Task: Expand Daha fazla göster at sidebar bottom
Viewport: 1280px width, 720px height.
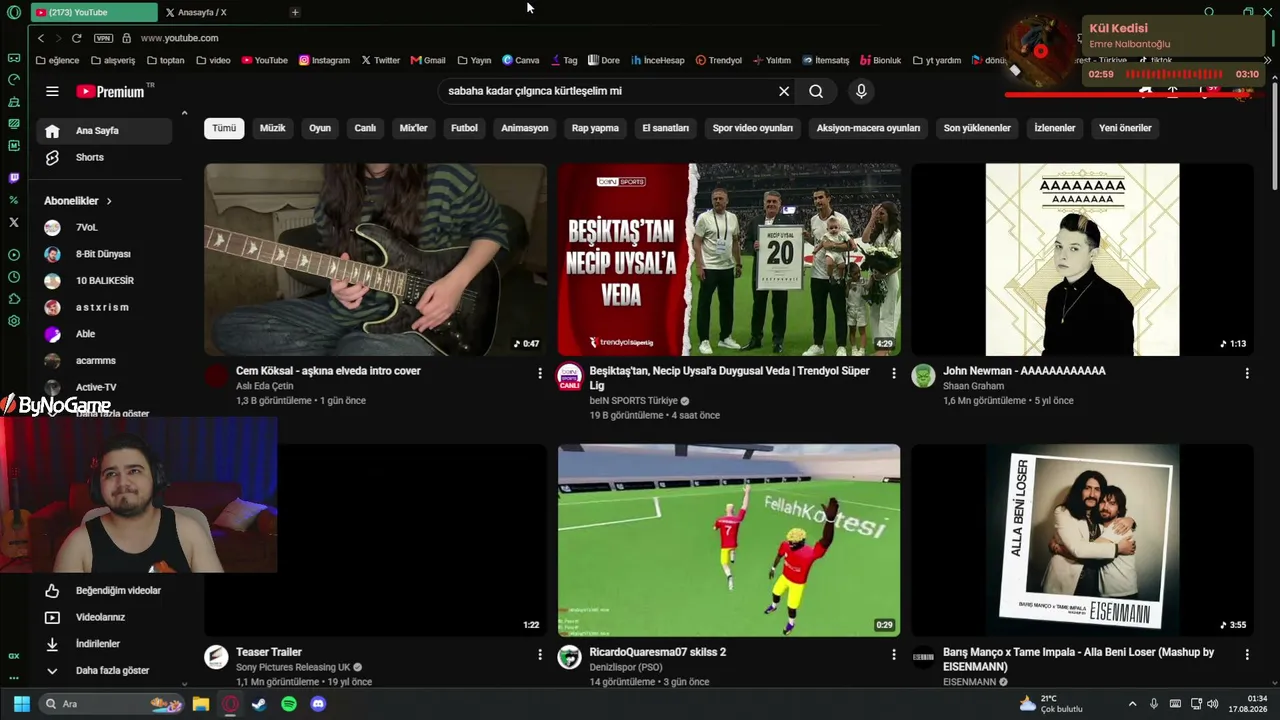Action: click(x=104, y=670)
